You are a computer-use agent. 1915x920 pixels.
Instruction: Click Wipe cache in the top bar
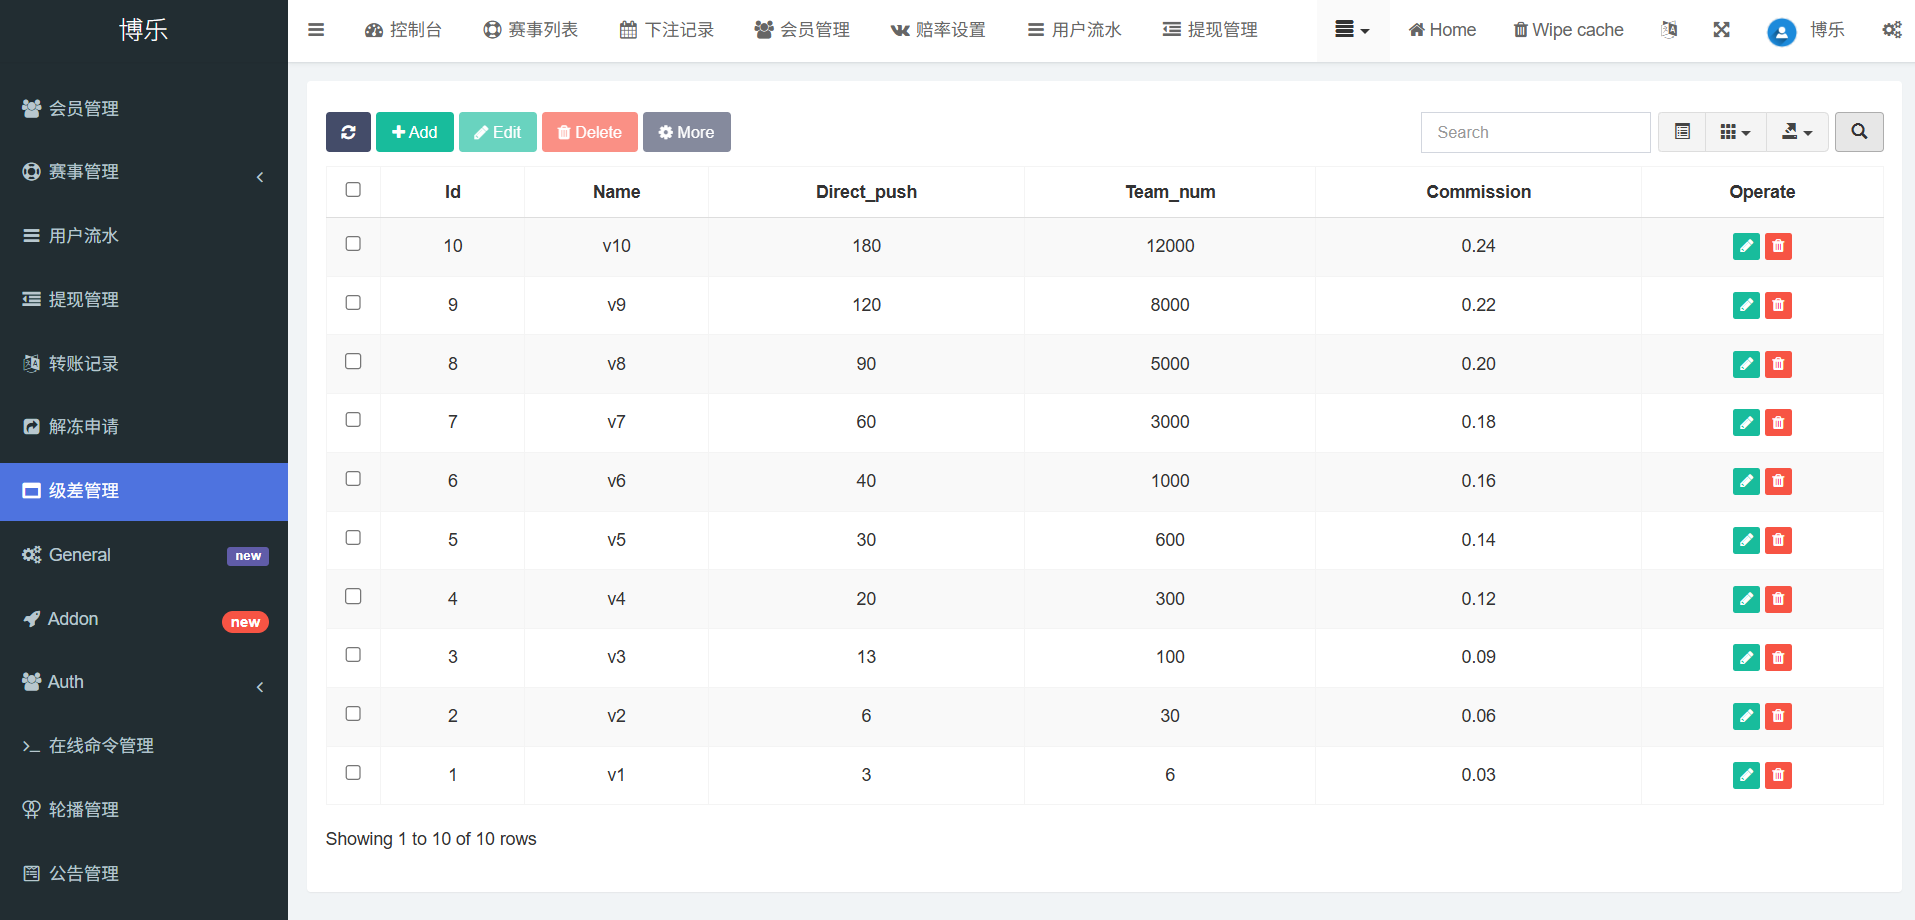pos(1568,30)
